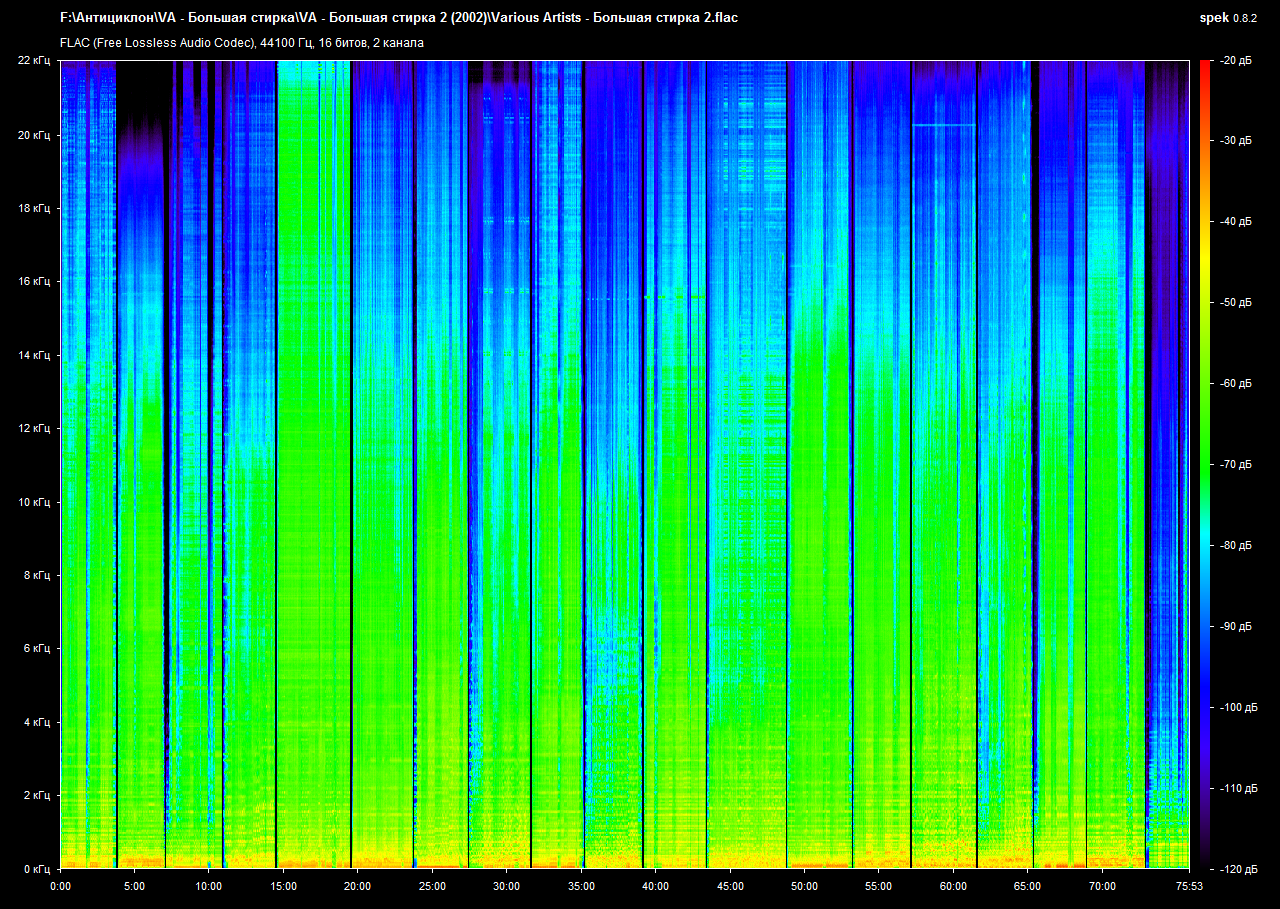Click the 0:00 time axis label
The image size is (1280, 909).
click(x=60, y=886)
